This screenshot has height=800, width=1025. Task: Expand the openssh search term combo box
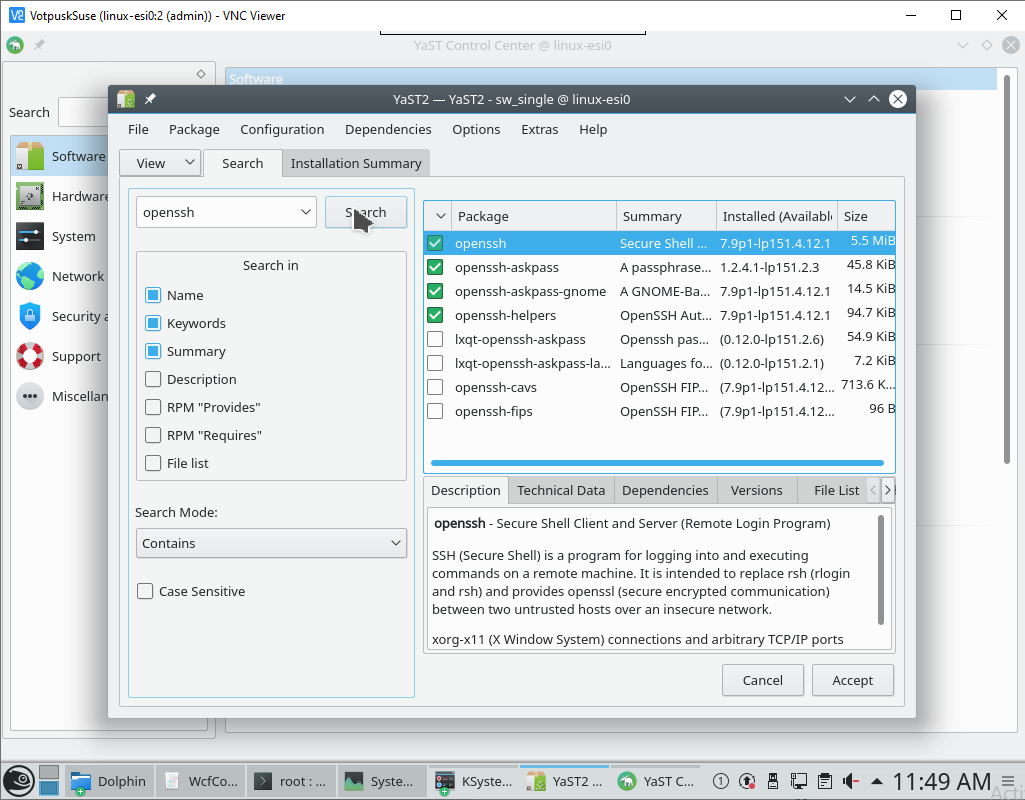click(305, 212)
